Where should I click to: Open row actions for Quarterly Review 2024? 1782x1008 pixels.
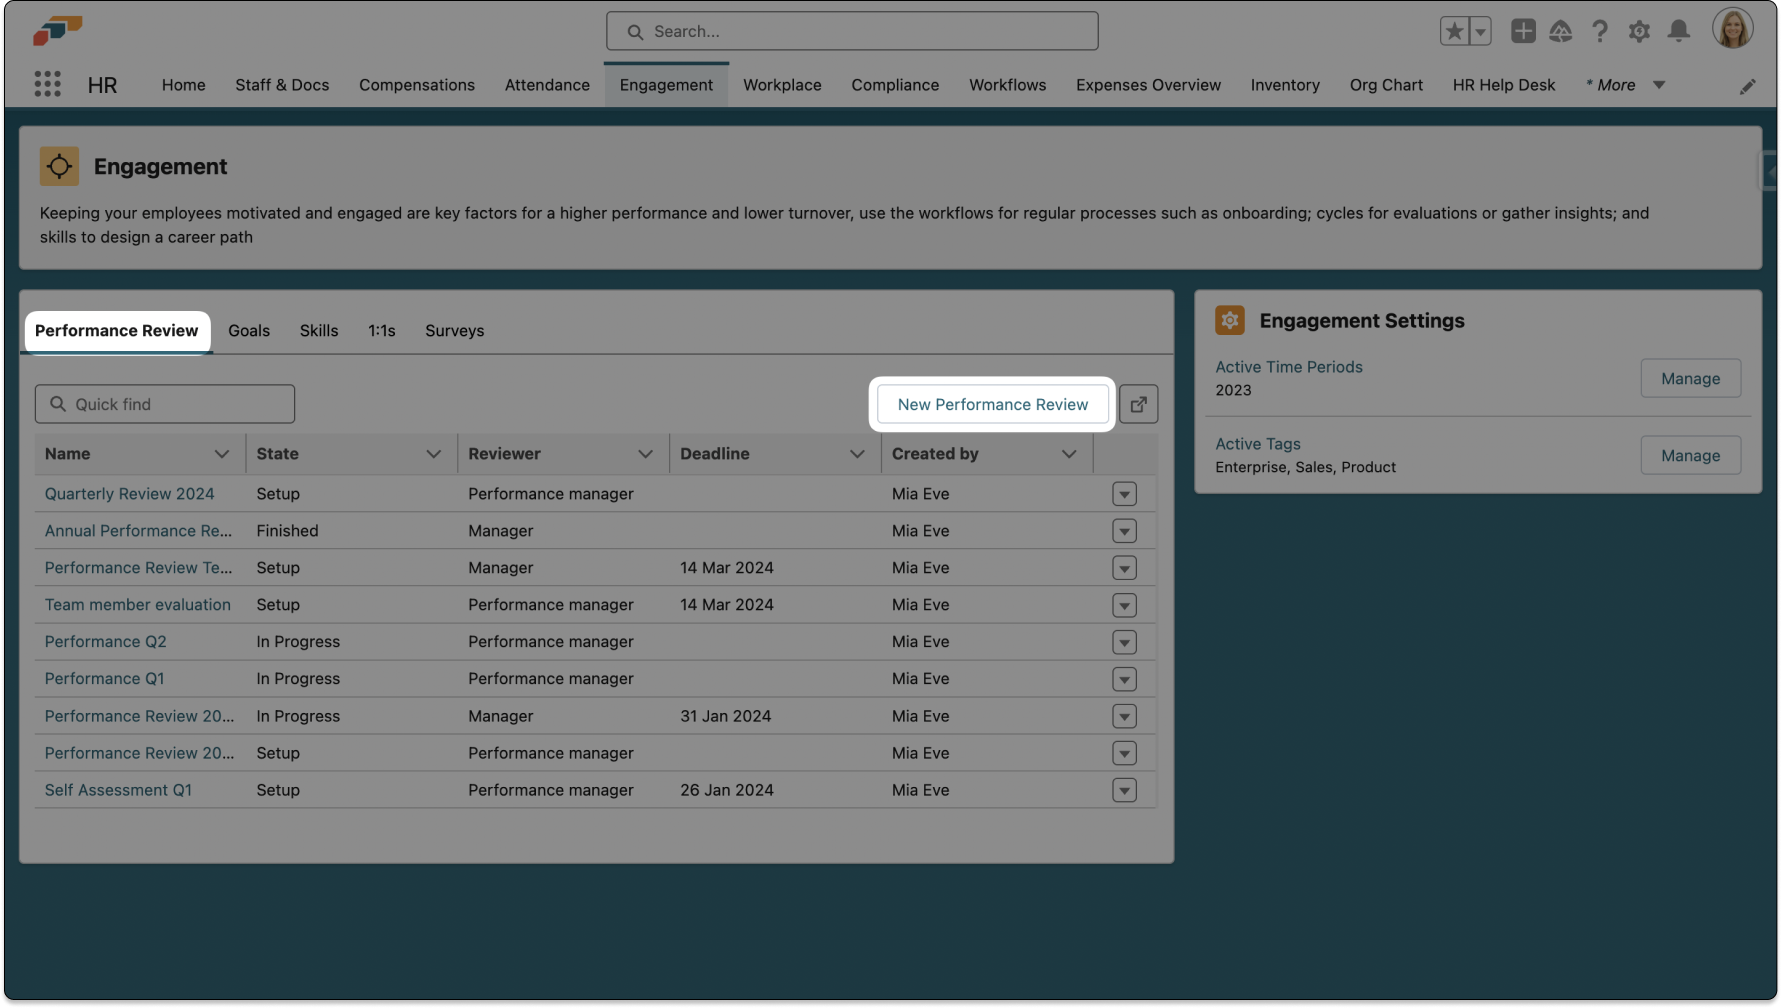pyautogui.click(x=1124, y=494)
